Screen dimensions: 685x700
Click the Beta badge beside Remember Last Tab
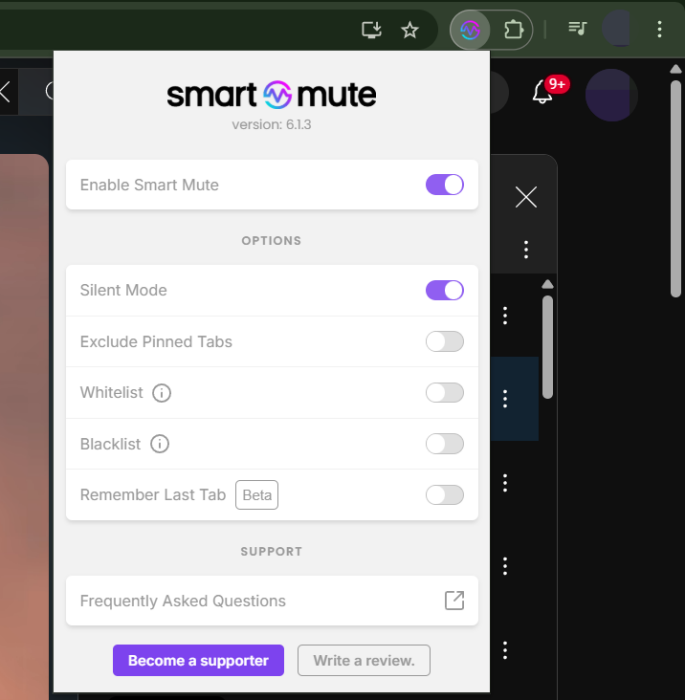click(x=257, y=495)
